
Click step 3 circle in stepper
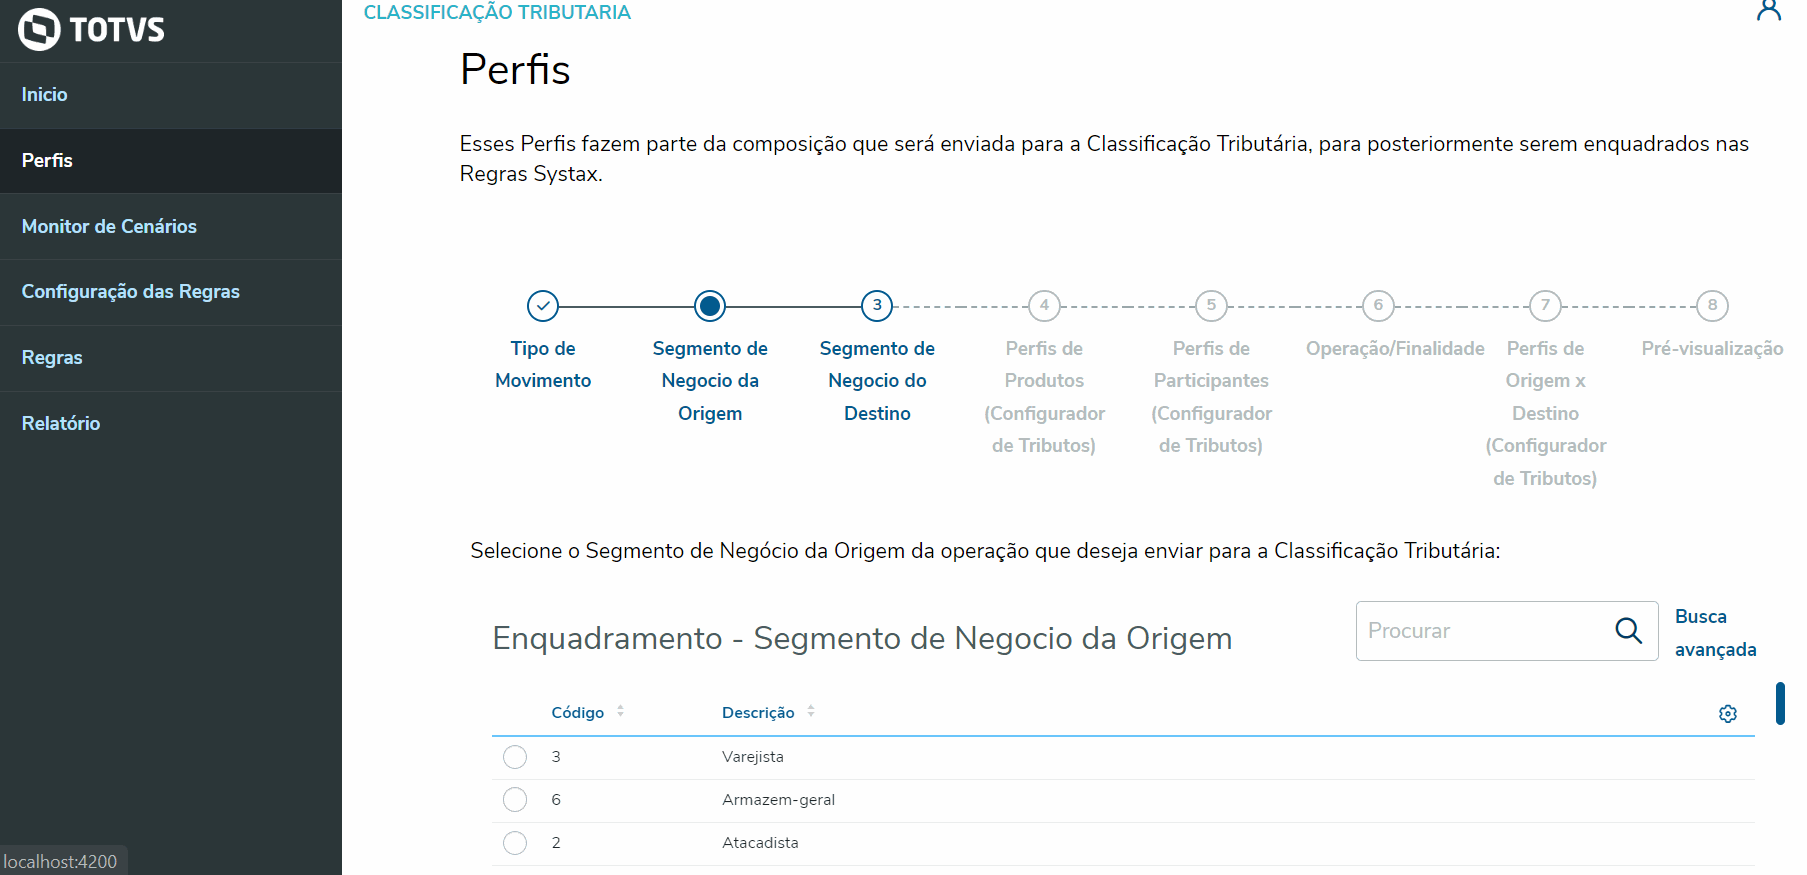[877, 306]
